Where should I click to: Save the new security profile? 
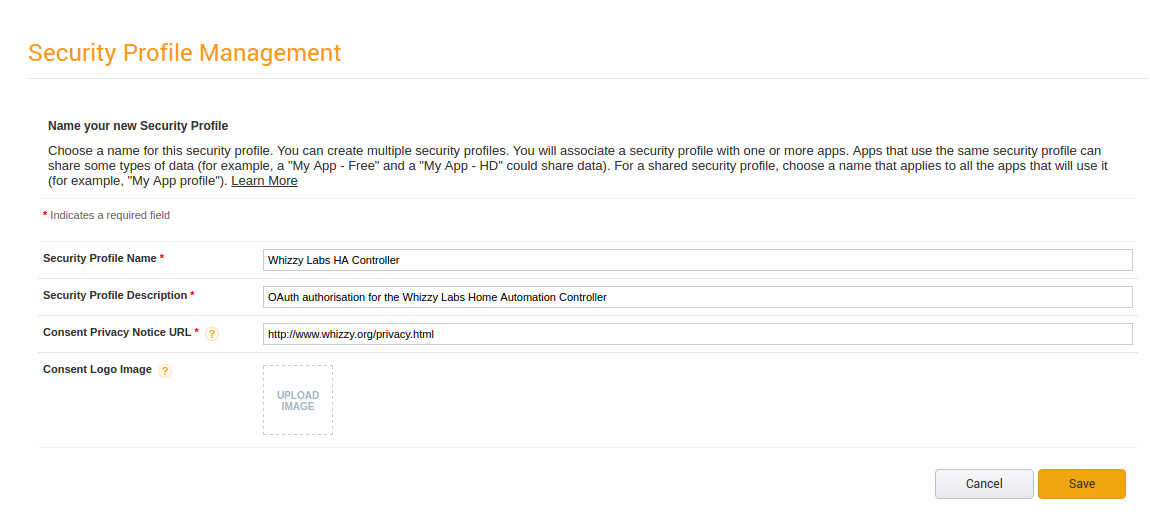click(x=1082, y=484)
